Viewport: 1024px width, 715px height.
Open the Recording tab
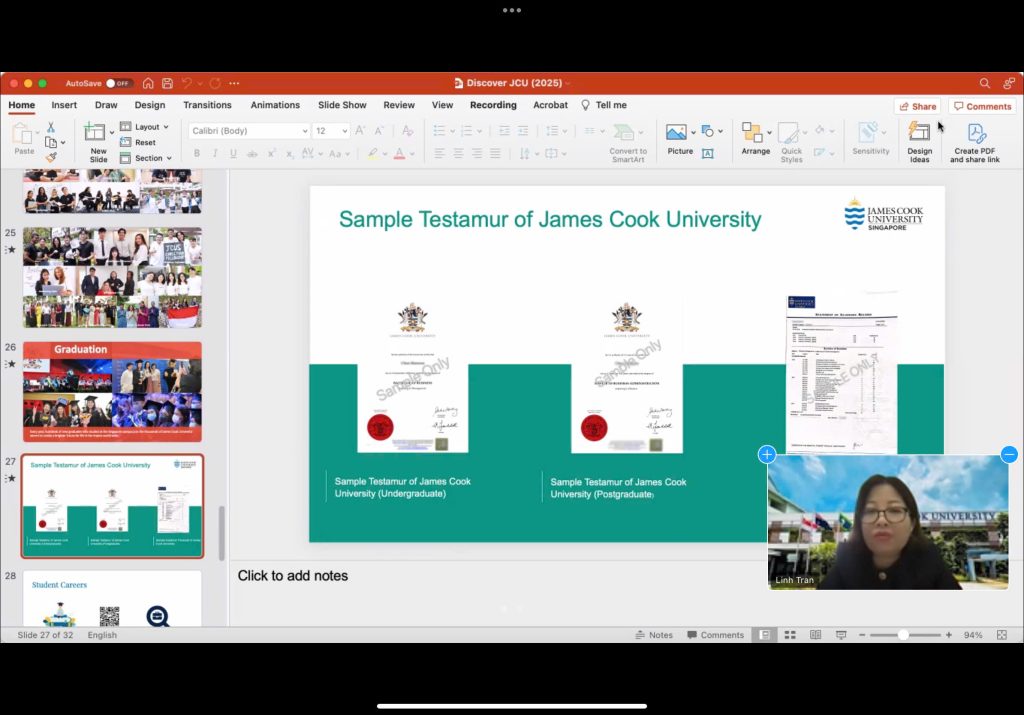click(x=493, y=105)
